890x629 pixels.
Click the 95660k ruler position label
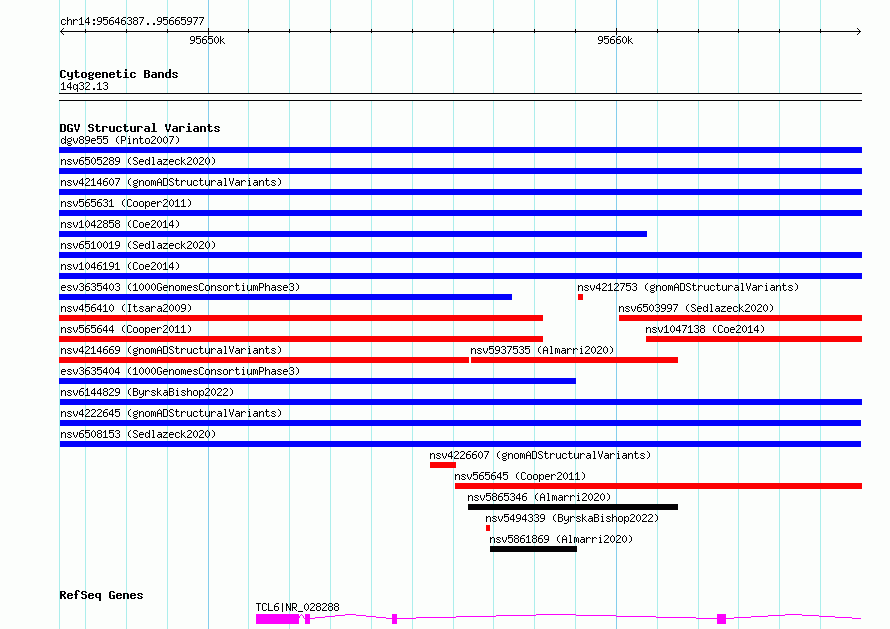pos(615,40)
